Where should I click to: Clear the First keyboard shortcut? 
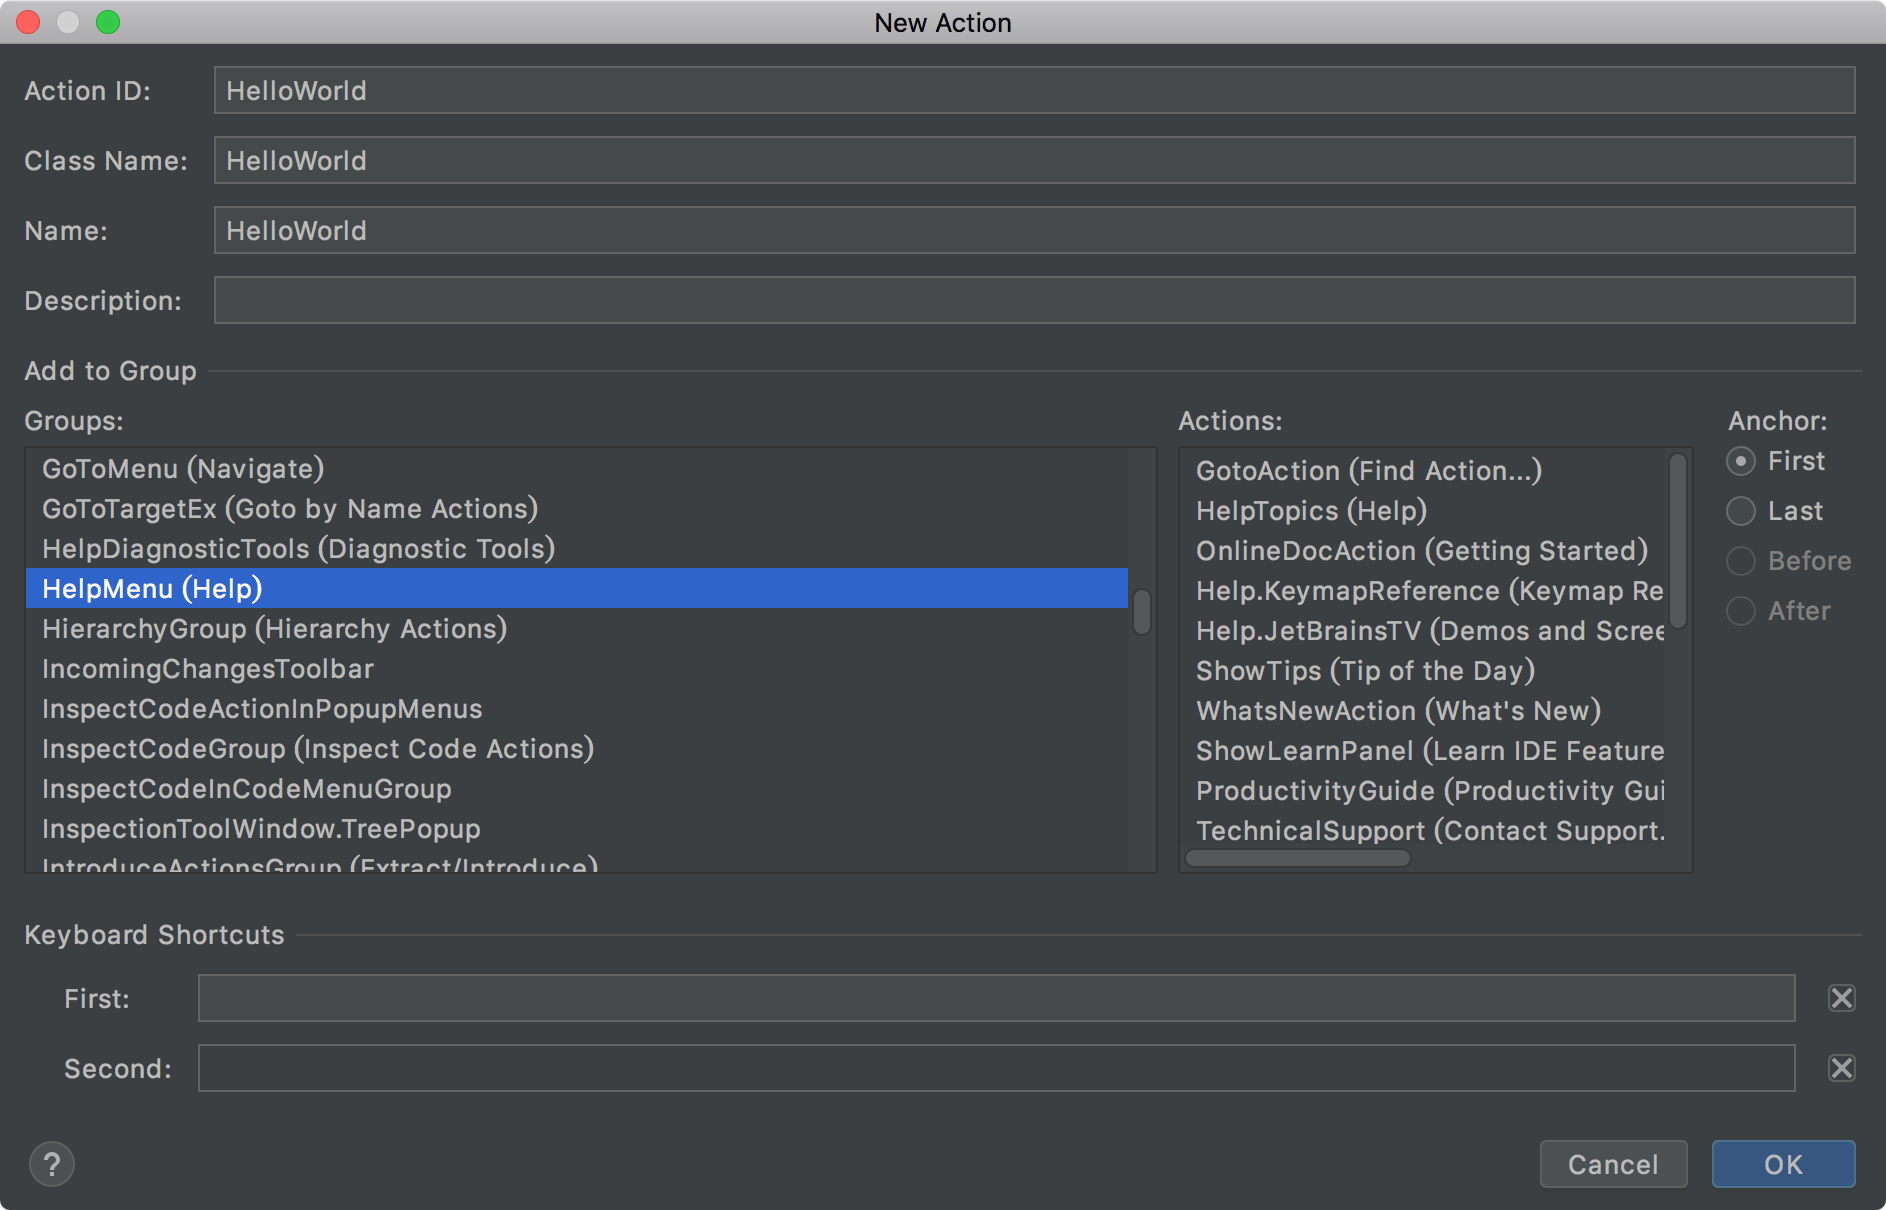1841,998
